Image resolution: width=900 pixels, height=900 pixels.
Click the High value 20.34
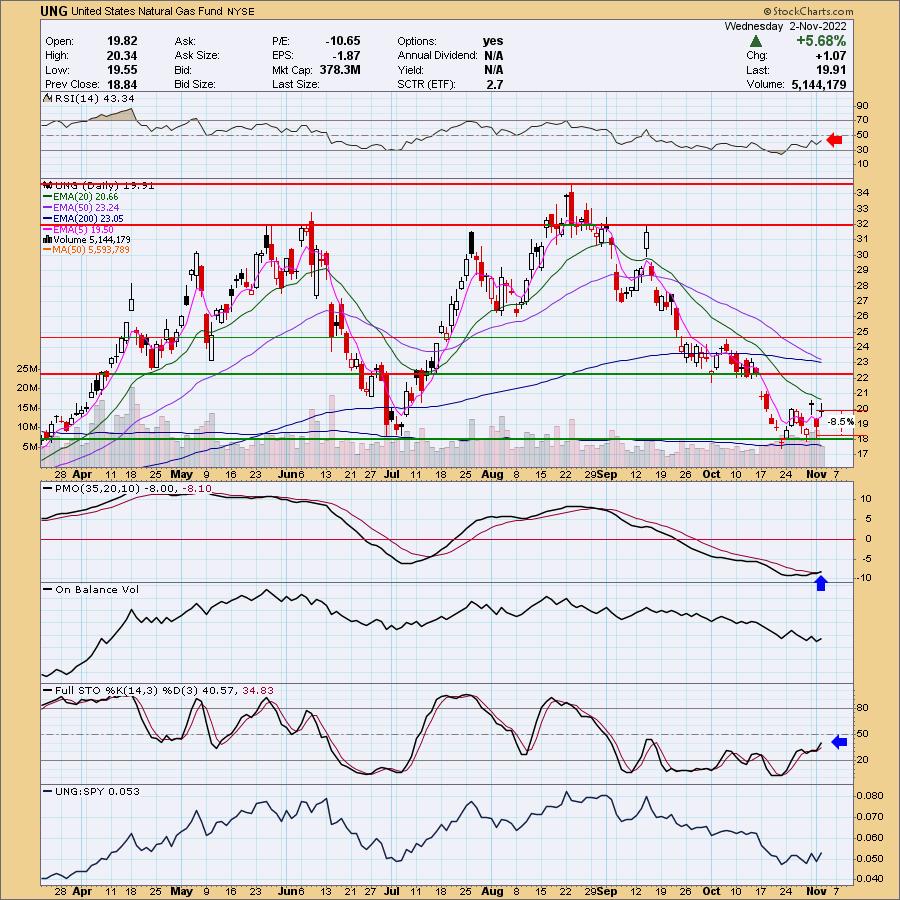pos(122,56)
